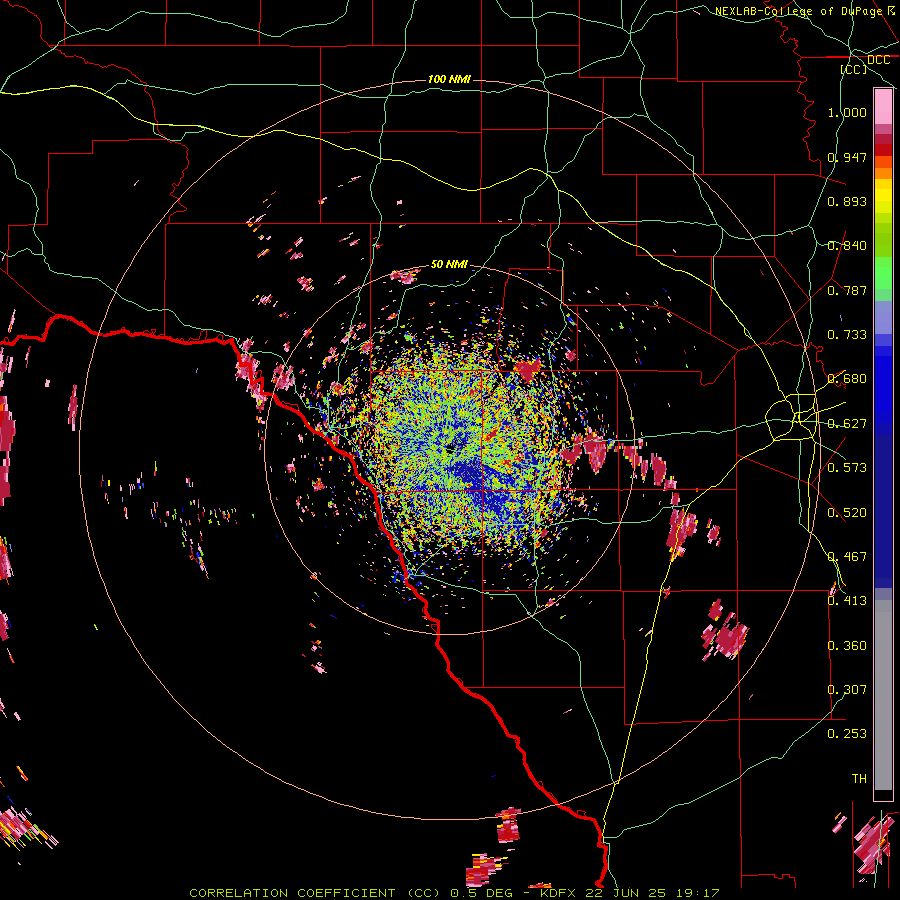Click the [CC] units label
Viewport: 900px width, 900px height.
(x=854, y=69)
